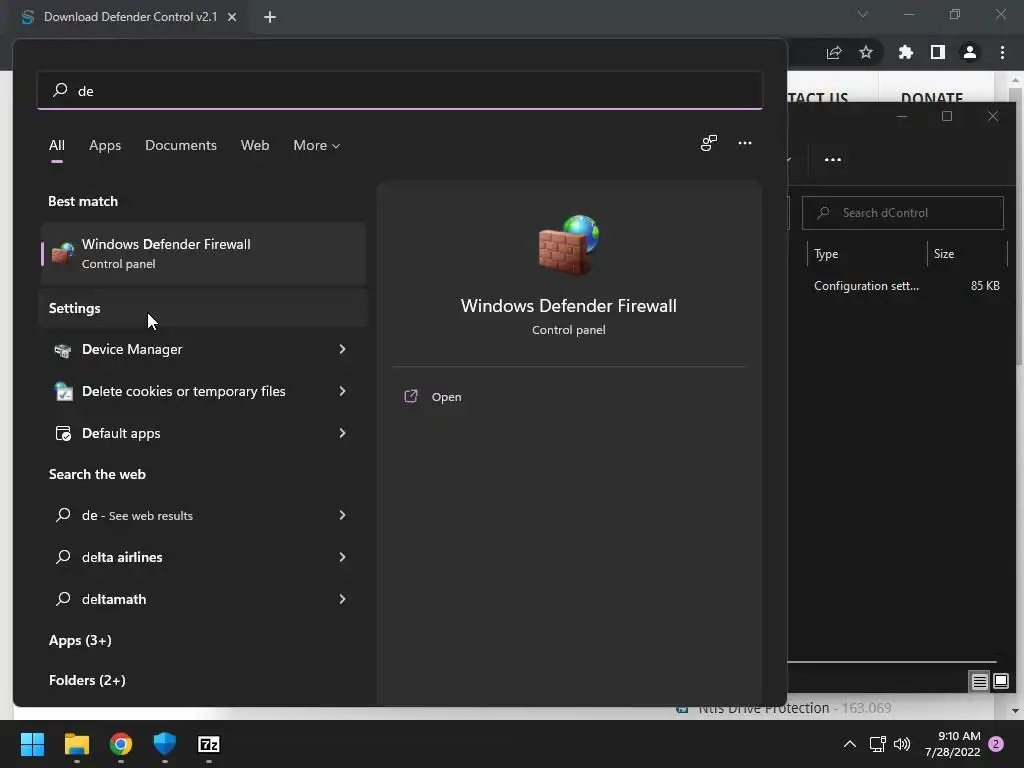Open the clock and date panel
This screenshot has width=1024, height=768.
pos(952,744)
